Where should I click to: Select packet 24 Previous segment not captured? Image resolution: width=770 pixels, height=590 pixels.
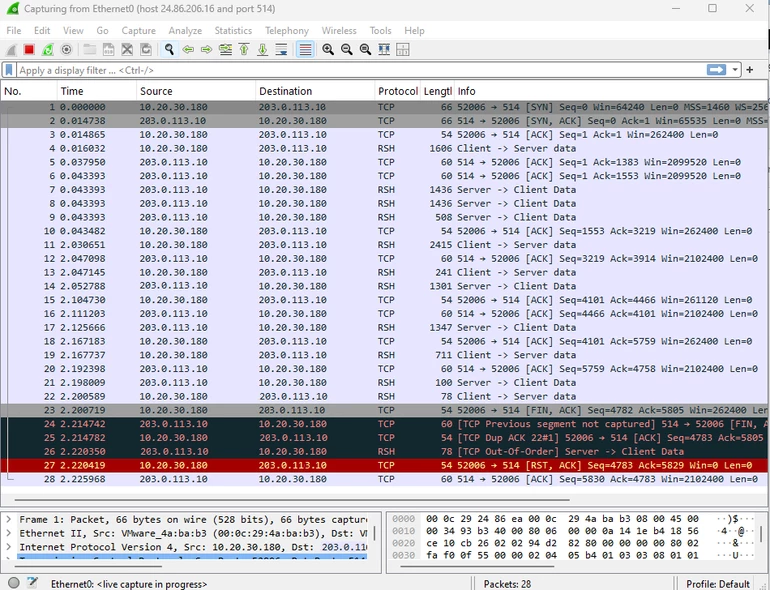point(384,424)
